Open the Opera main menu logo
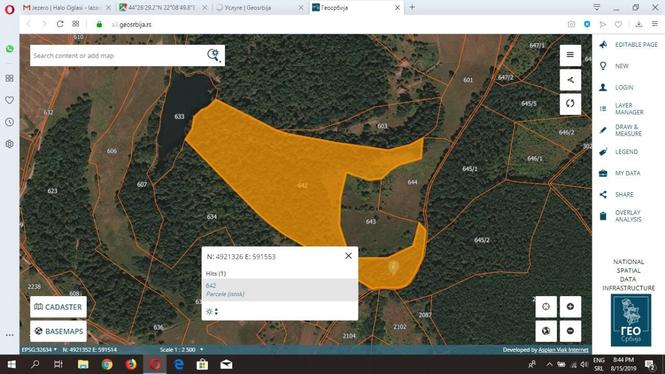 tap(9, 9)
